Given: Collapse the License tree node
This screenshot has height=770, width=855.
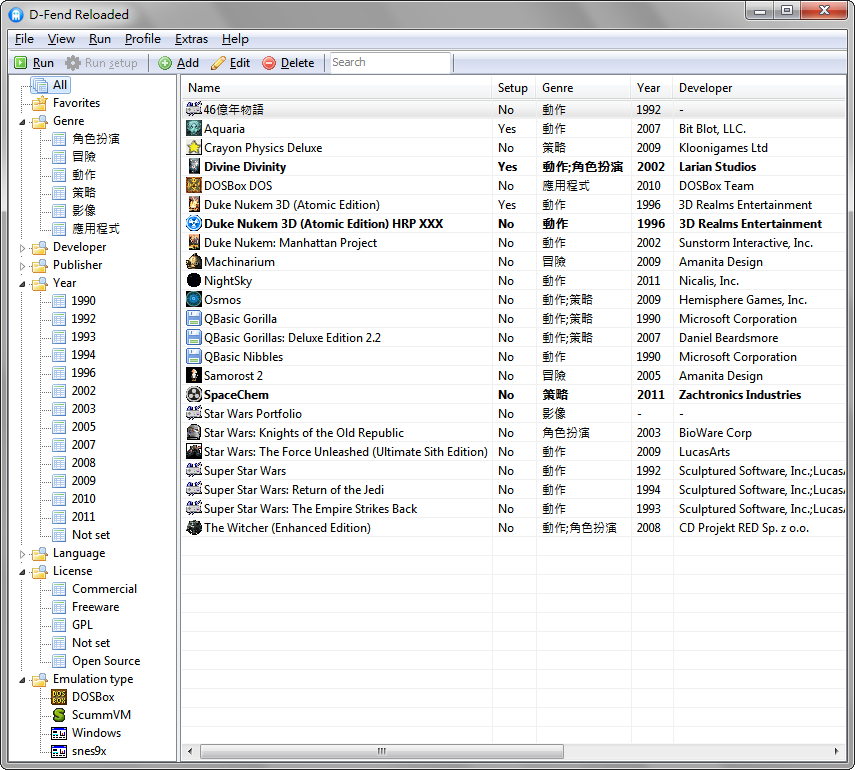Looking at the screenshot, I should 22,572.
